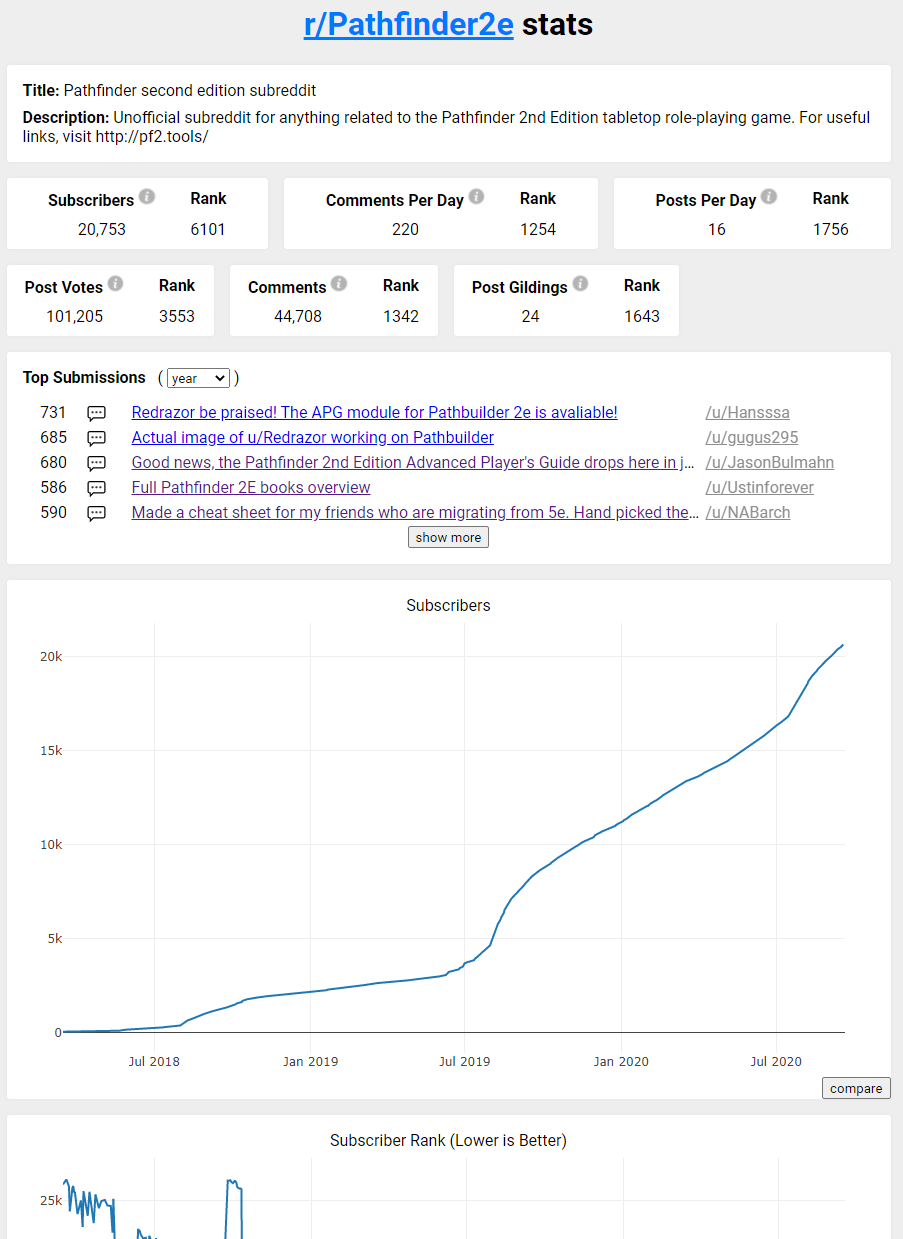Viewport: 903px width, 1239px height.
Task: Open 'Full Pathfinder 2E books overview' post
Action: pyautogui.click(x=251, y=487)
